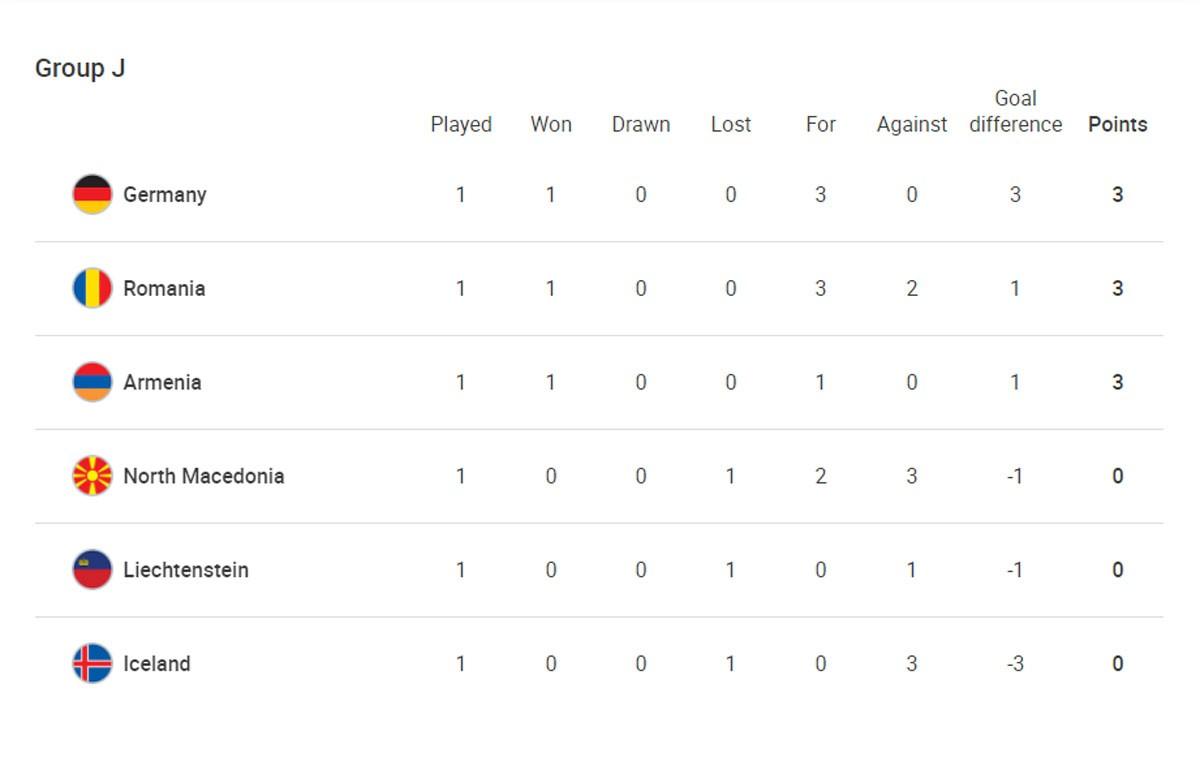This screenshot has width=1200, height=761.
Task: Click the Lost column header
Action: pyautogui.click(x=731, y=125)
